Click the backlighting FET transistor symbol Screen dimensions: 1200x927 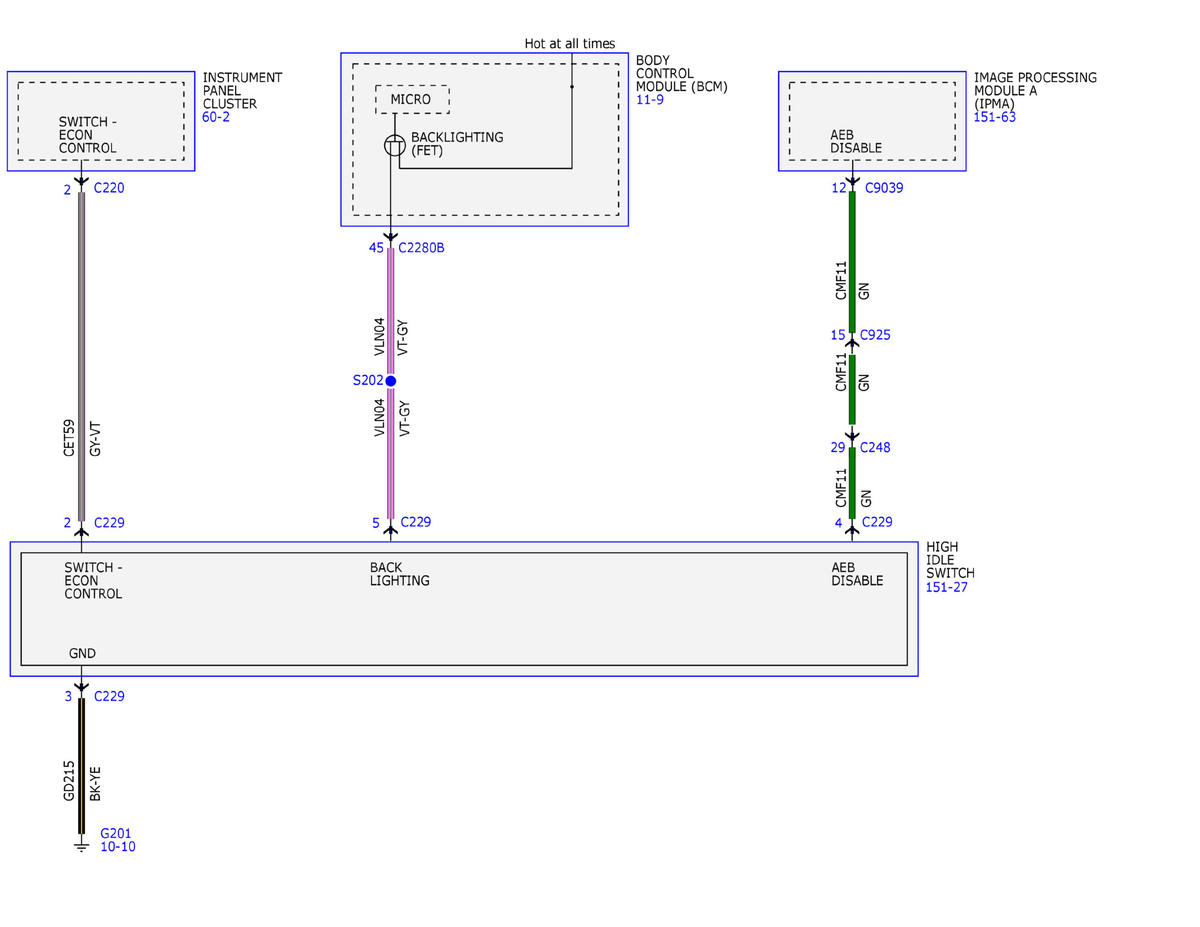394,146
